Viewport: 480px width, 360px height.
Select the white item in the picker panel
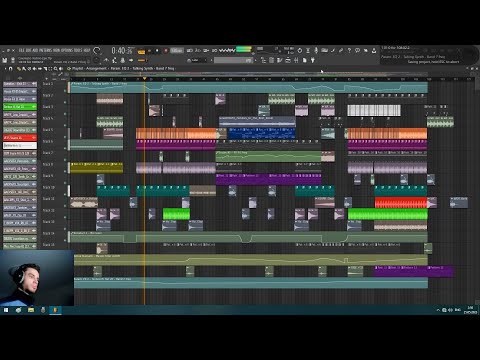(20, 146)
